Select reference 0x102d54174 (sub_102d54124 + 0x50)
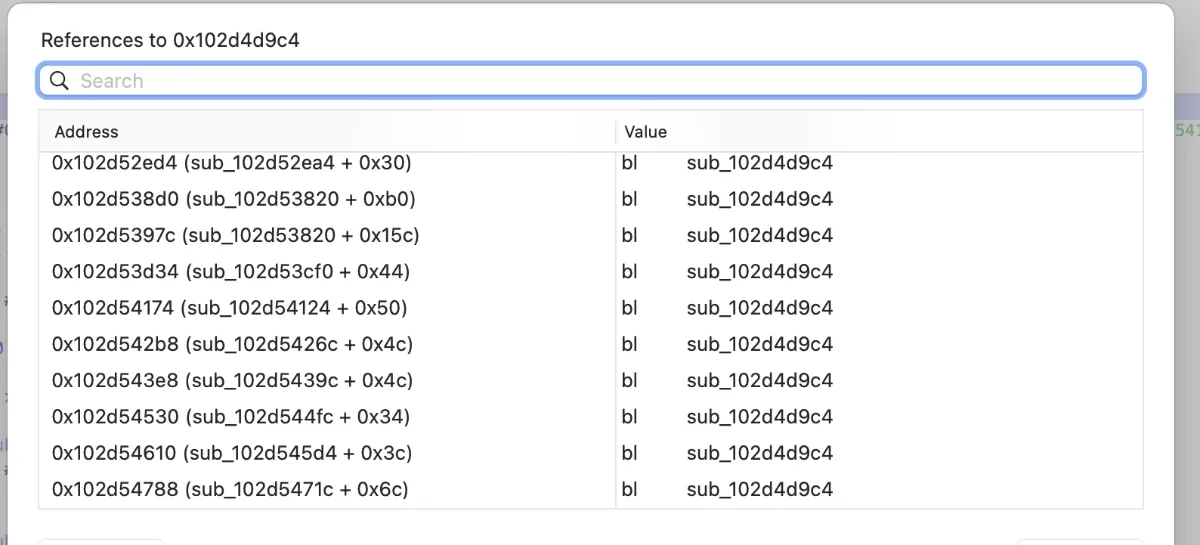 (x=591, y=308)
